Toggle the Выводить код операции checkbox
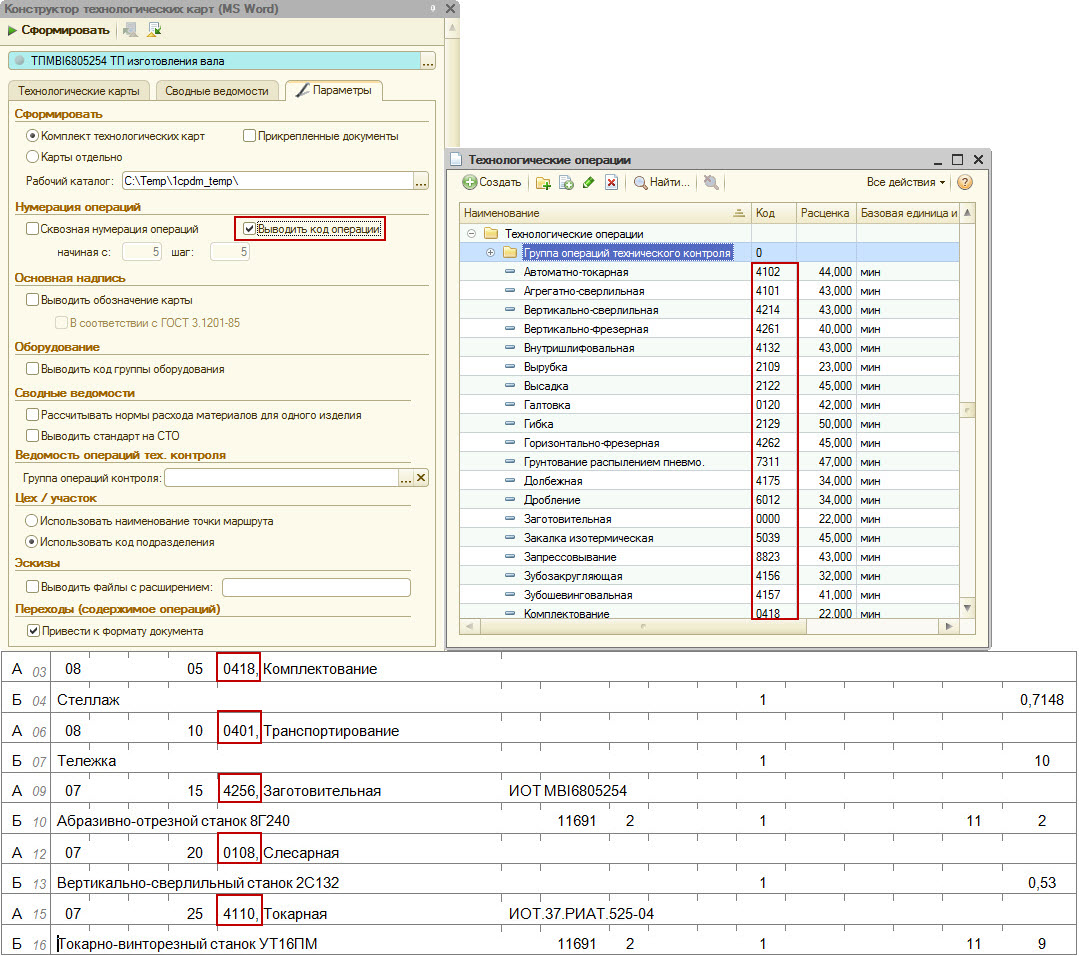Screen dimensions: 1079x956 [249, 229]
